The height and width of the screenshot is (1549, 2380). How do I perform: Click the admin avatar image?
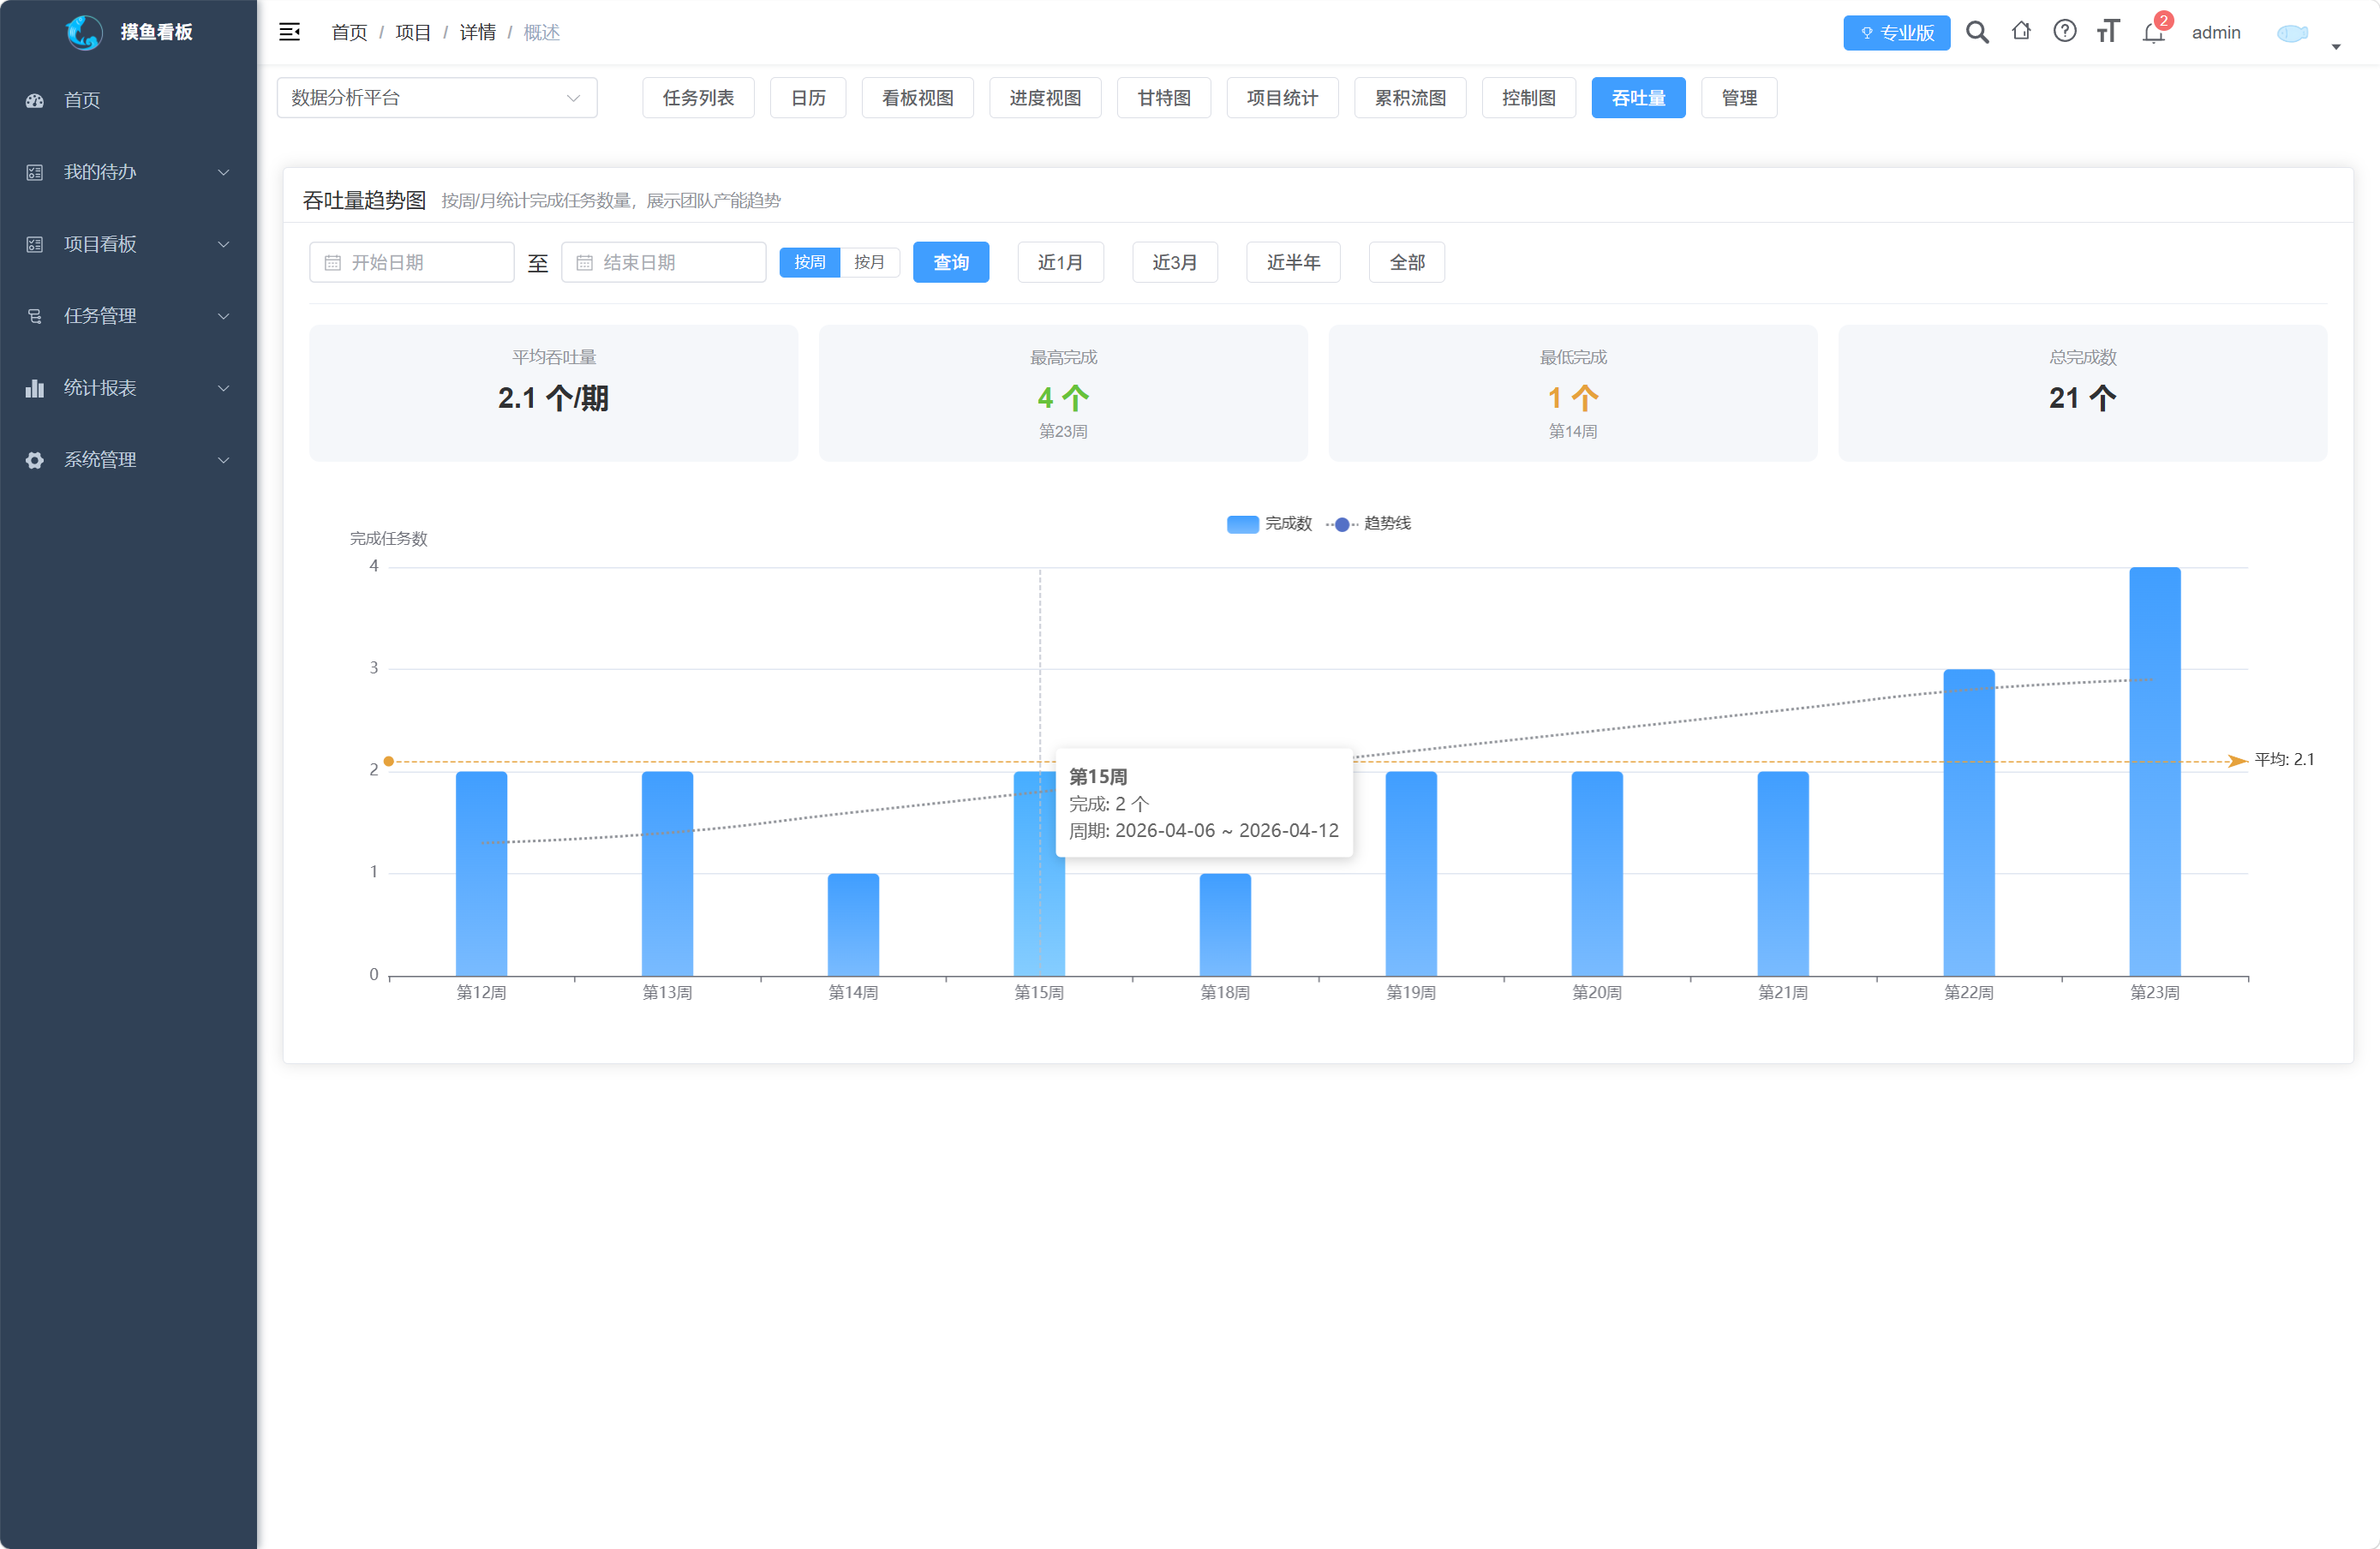[x=2292, y=33]
